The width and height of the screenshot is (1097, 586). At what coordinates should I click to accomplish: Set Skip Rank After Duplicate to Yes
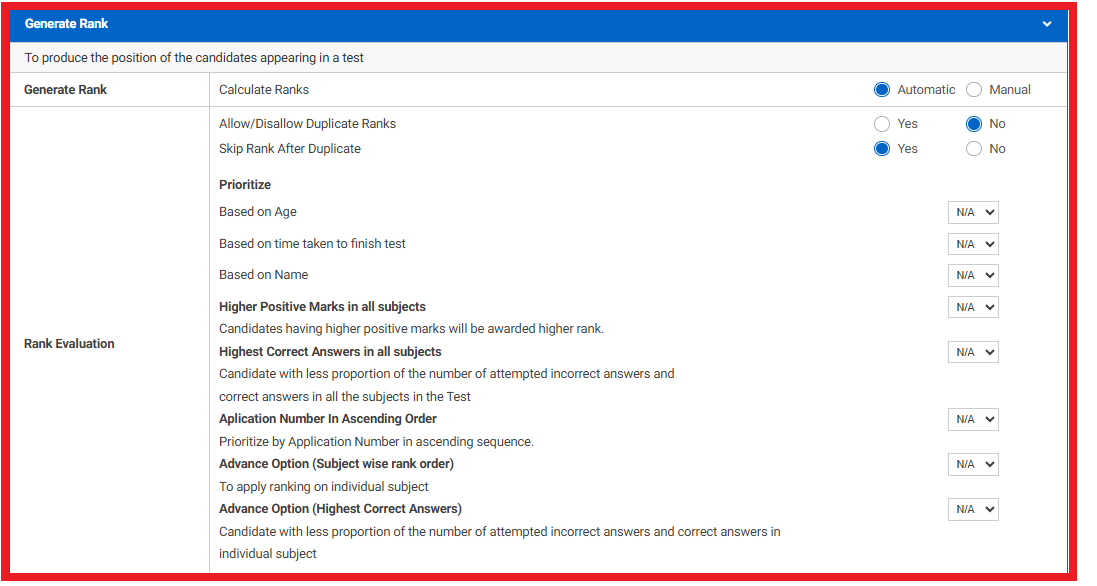(x=881, y=149)
